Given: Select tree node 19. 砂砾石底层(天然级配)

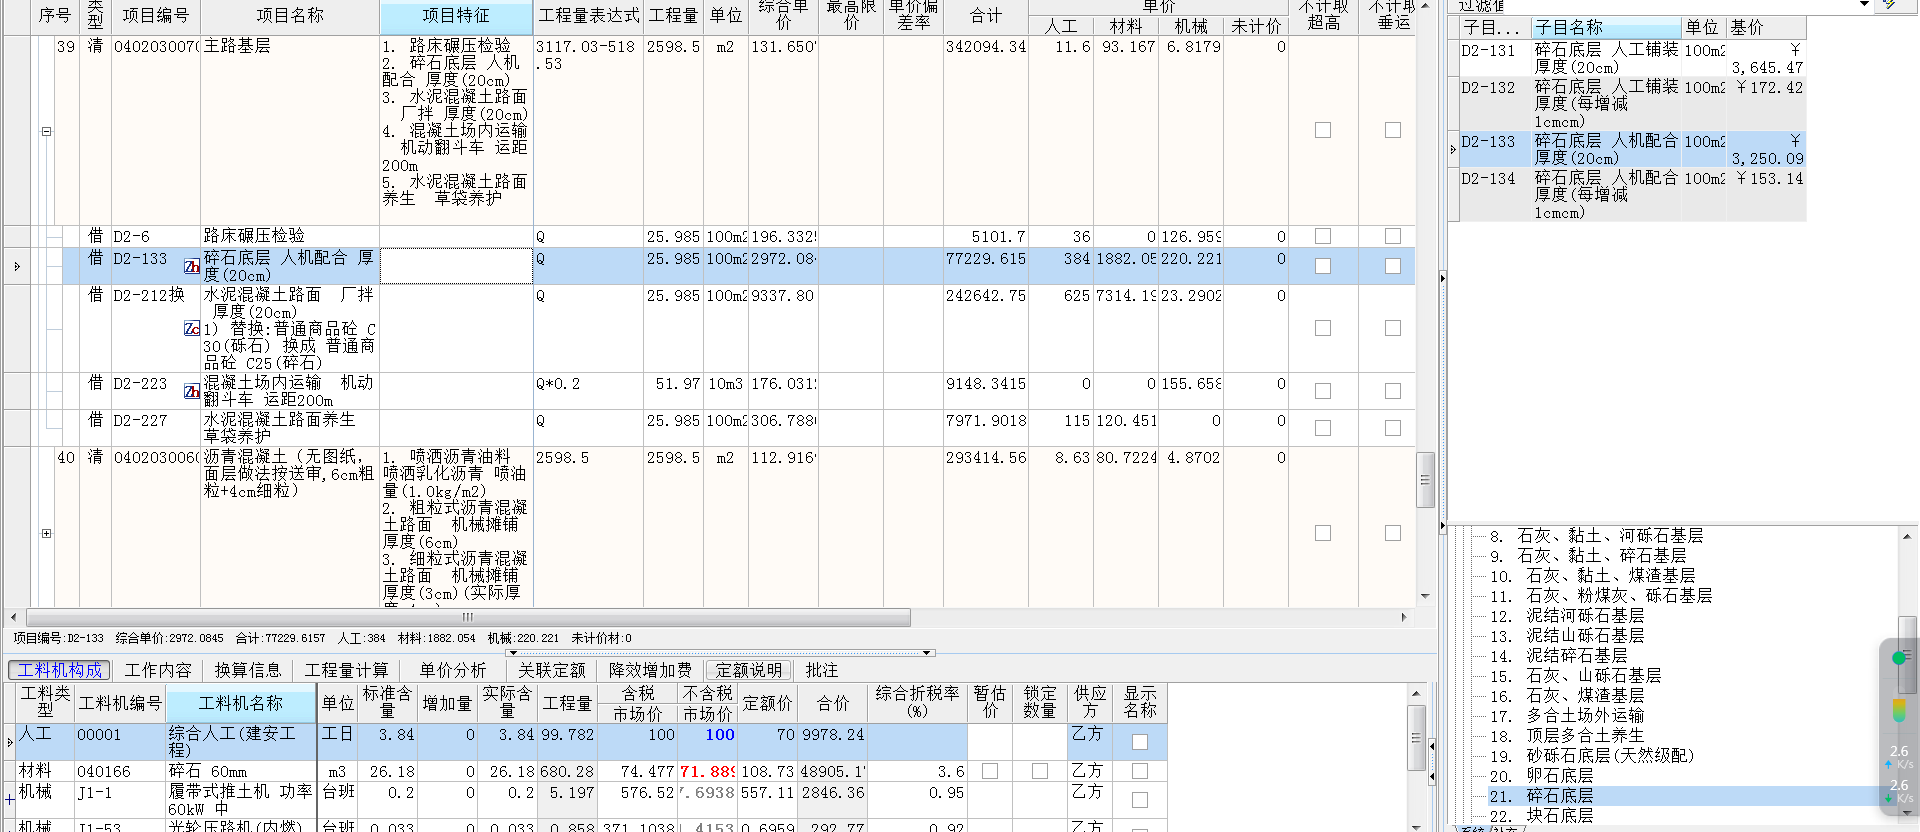Looking at the screenshot, I should click(x=1591, y=756).
